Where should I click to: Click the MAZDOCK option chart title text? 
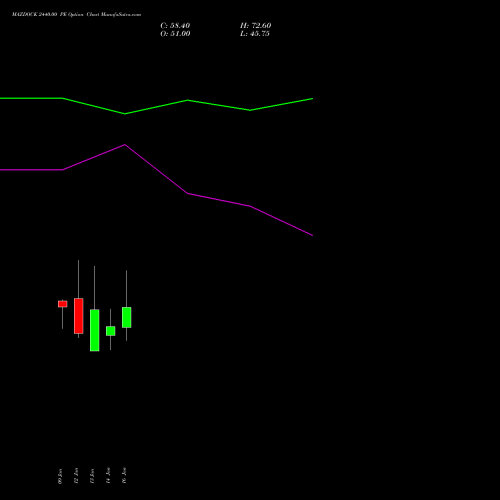coord(76,15)
